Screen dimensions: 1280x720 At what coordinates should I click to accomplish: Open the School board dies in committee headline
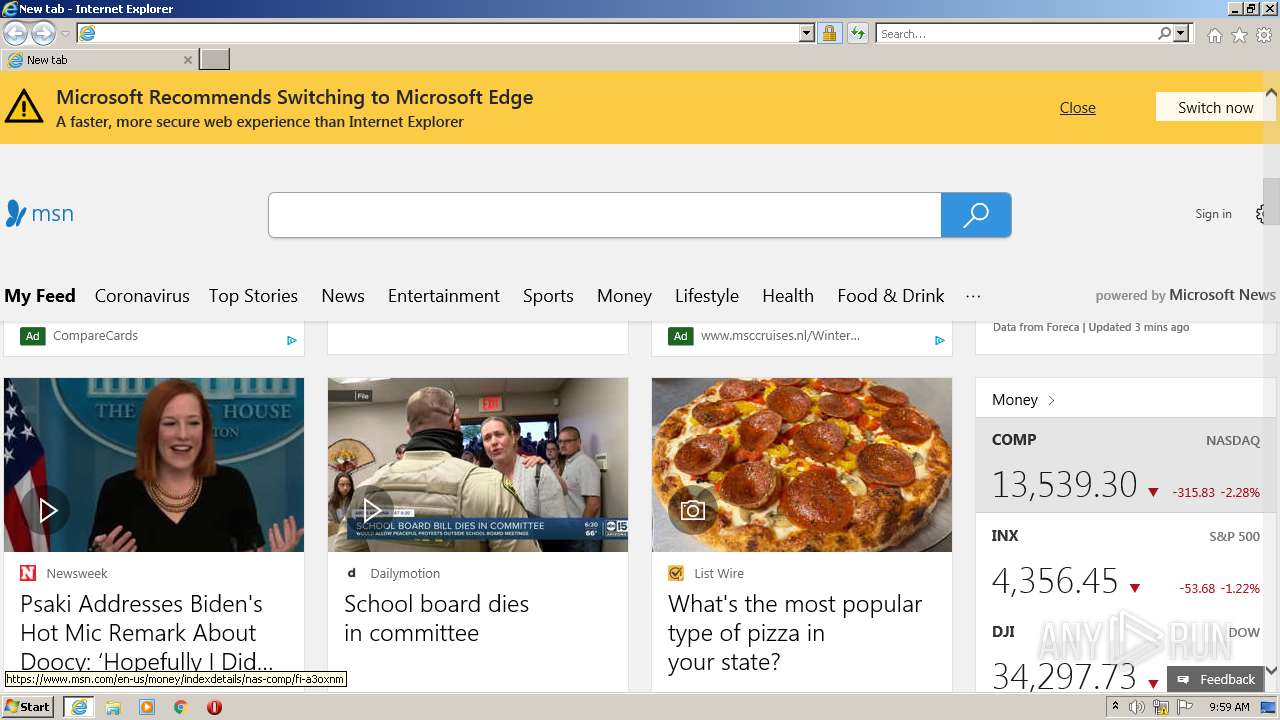click(x=437, y=618)
